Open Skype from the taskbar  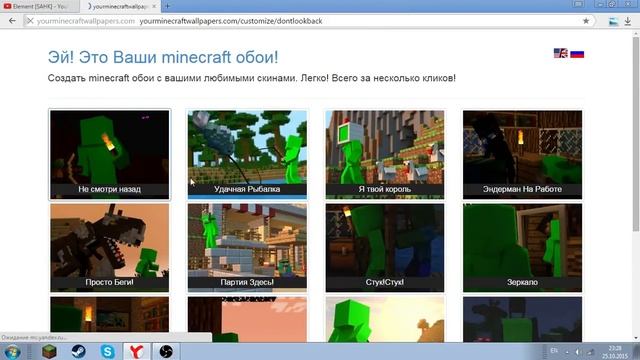(108, 351)
